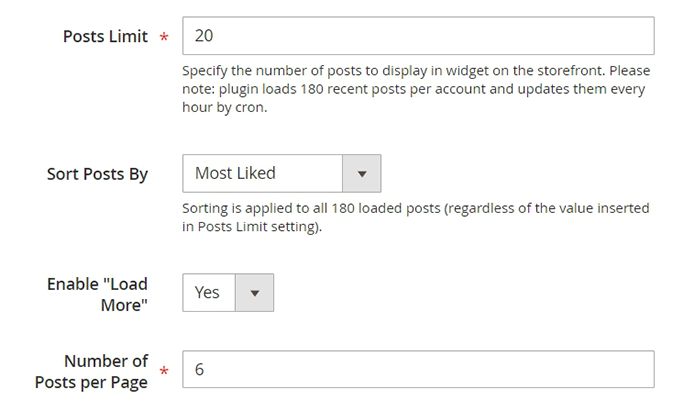Click the "Yes" value in Load More select
The width and height of the screenshot is (684, 411).
tap(207, 293)
